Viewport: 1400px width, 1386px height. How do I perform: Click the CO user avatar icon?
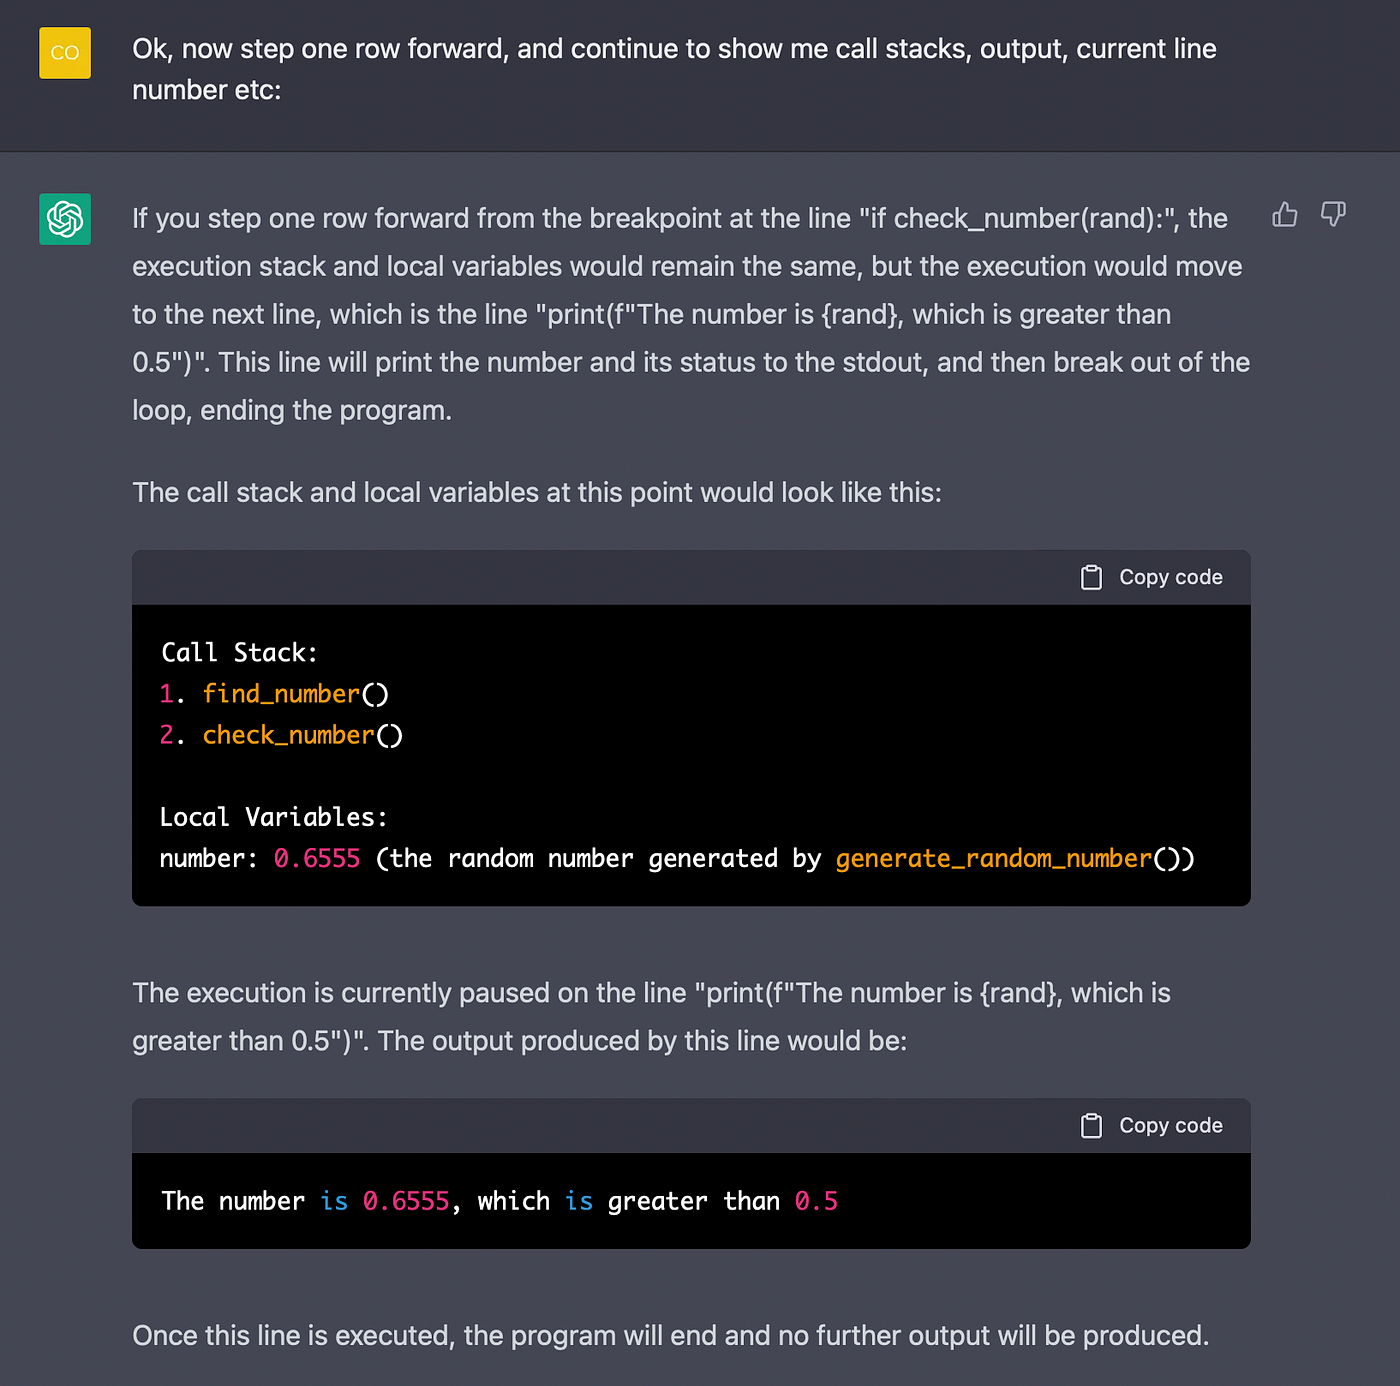pyautogui.click(x=64, y=53)
